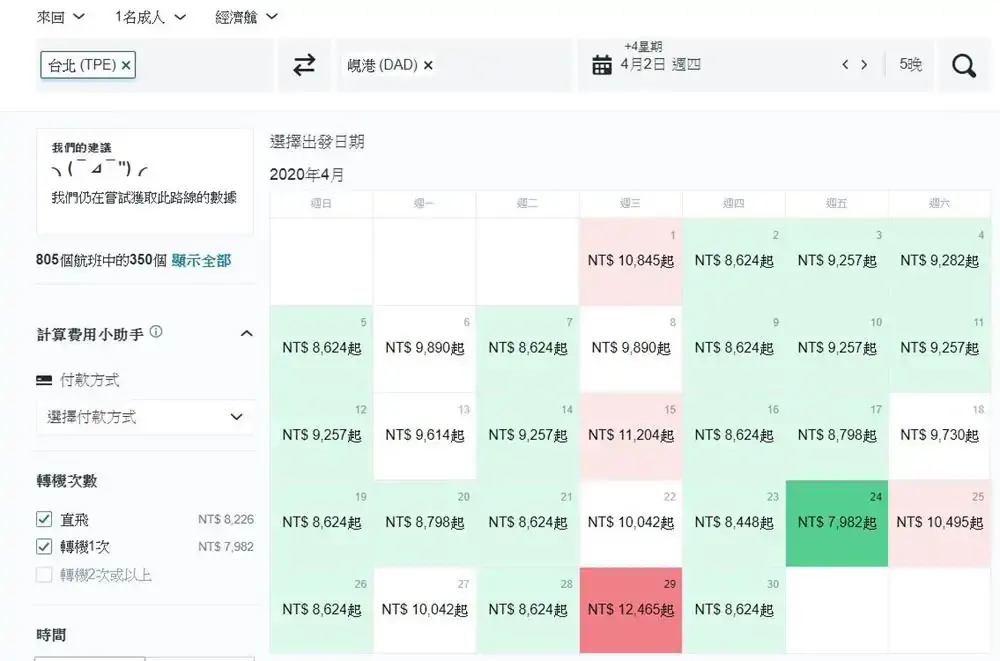The height and width of the screenshot is (661, 1000).
Task: Click info icon beside 計算費用小助手
Action: coord(157,332)
